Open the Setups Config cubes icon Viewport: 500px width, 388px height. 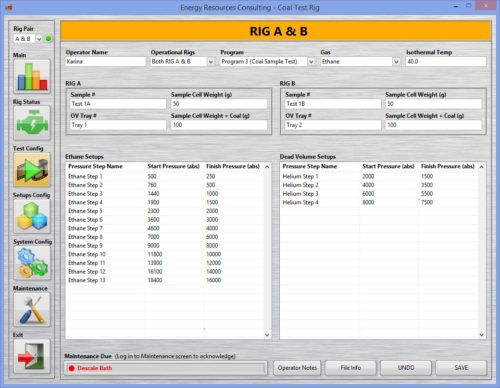point(32,216)
